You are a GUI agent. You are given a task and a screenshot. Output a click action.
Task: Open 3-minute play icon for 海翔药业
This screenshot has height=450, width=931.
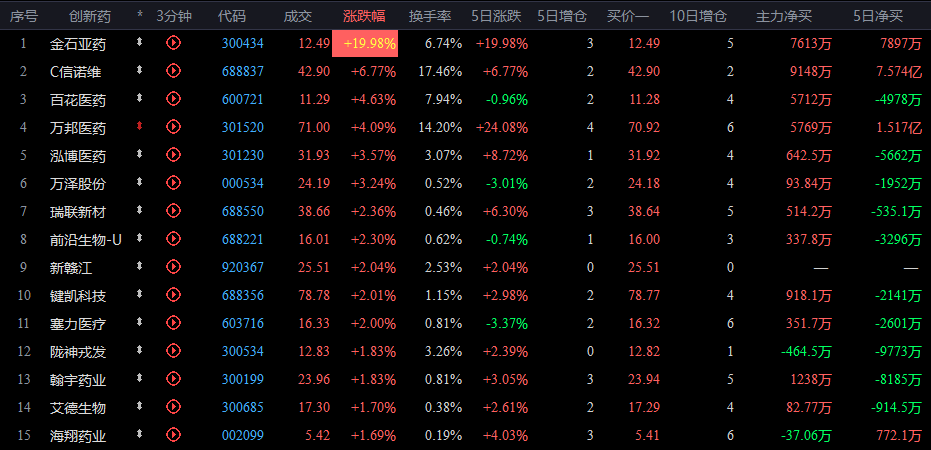tap(173, 435)
